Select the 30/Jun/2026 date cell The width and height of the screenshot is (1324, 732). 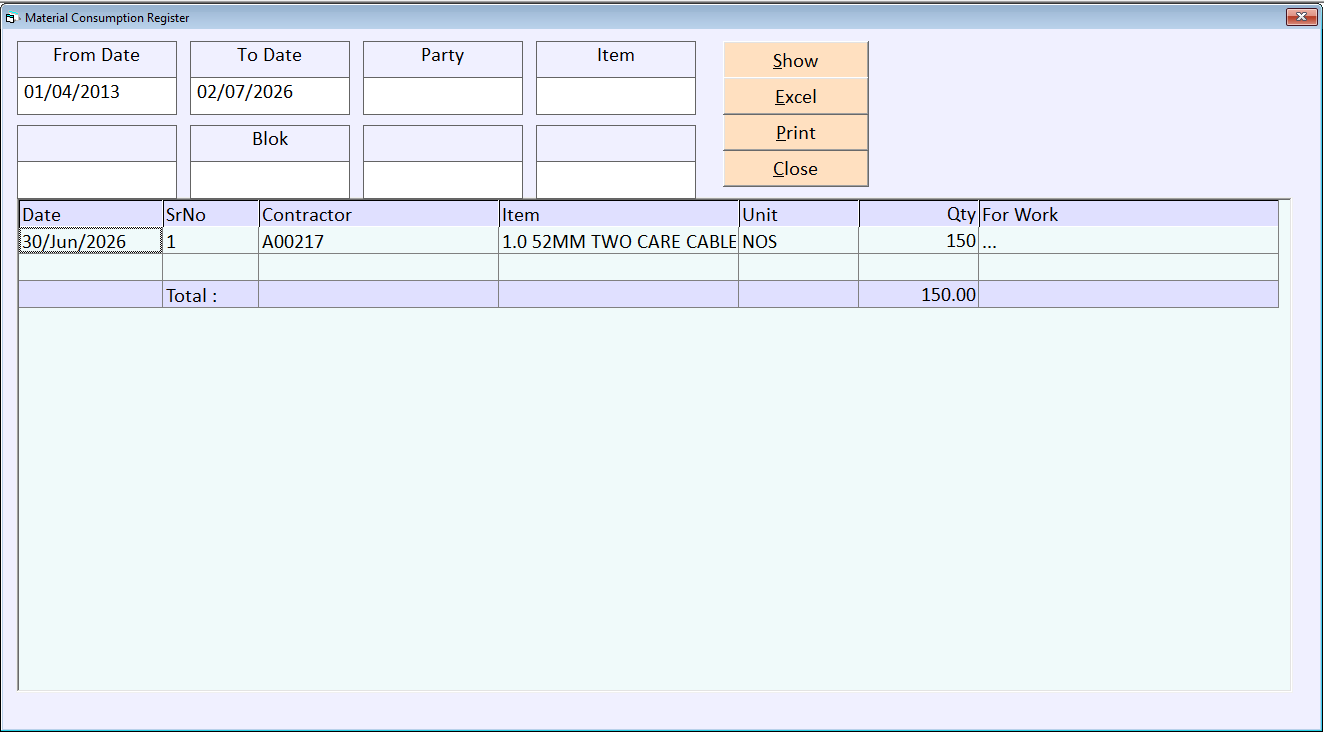coord(91,241)
